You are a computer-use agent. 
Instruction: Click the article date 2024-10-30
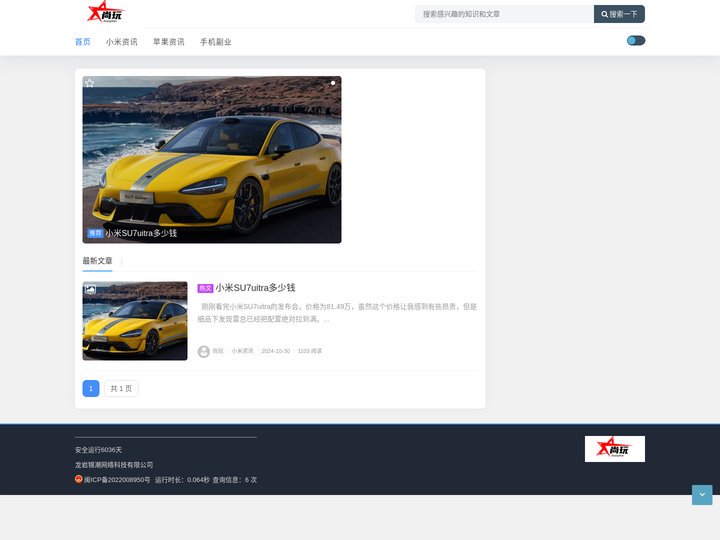click(x=276, y=351)
